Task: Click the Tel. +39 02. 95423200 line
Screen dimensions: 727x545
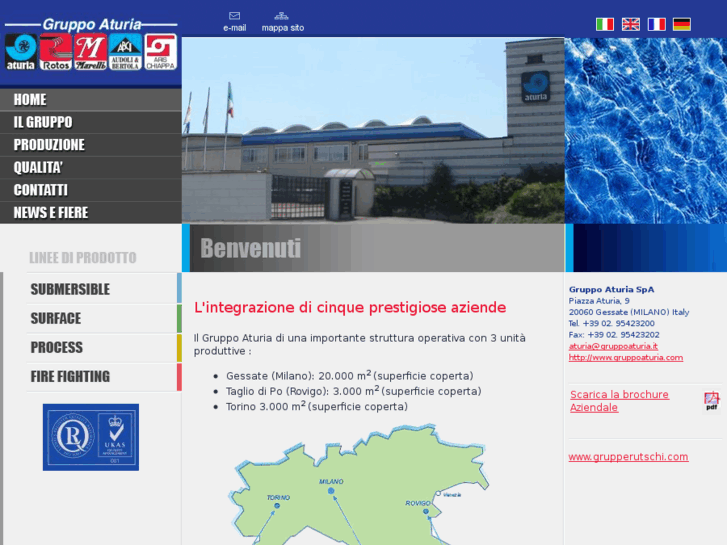Action: 612,323
